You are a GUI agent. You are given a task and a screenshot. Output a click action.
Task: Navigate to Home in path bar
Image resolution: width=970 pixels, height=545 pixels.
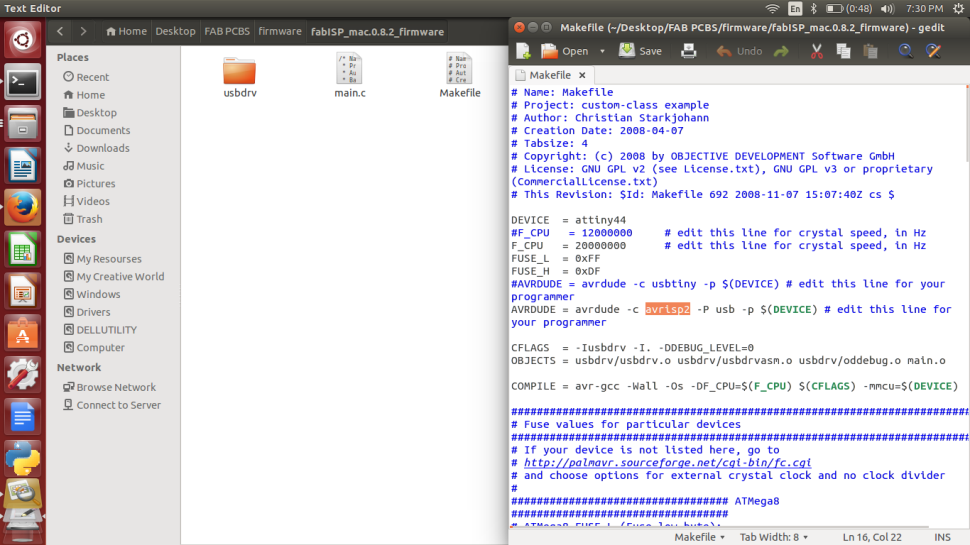pyautogui.click(x=126, y=31)
